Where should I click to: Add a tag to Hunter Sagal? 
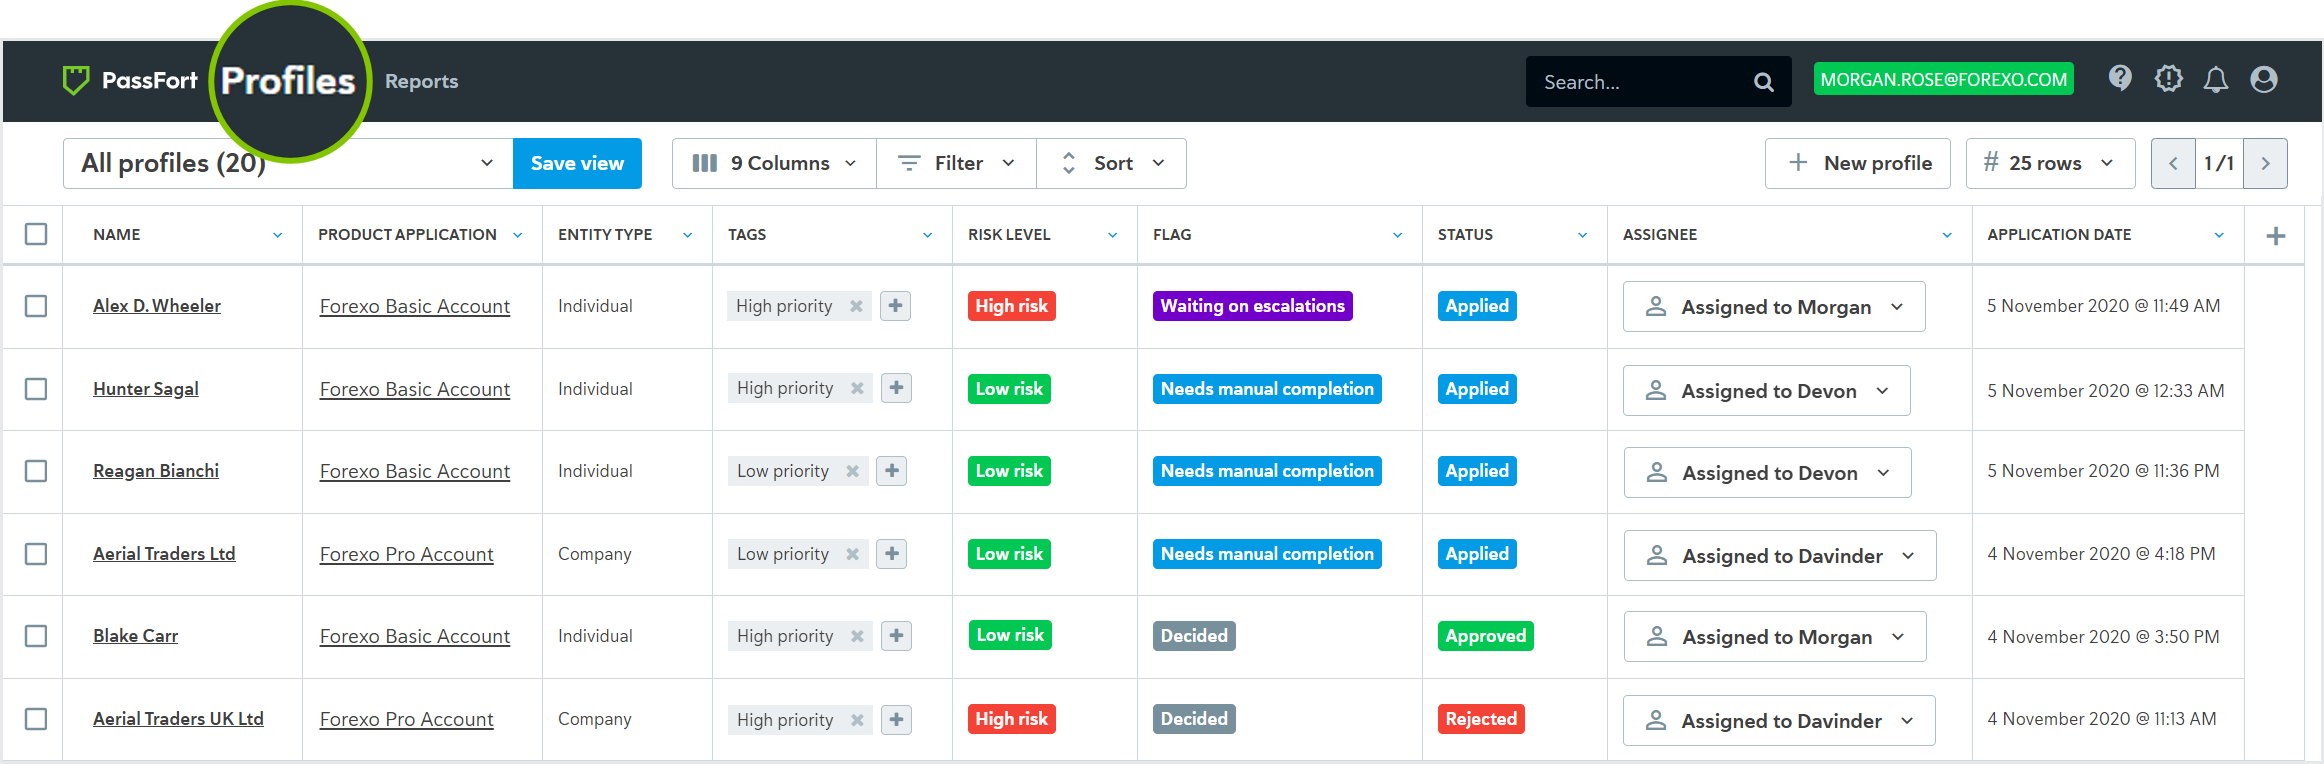897,388
